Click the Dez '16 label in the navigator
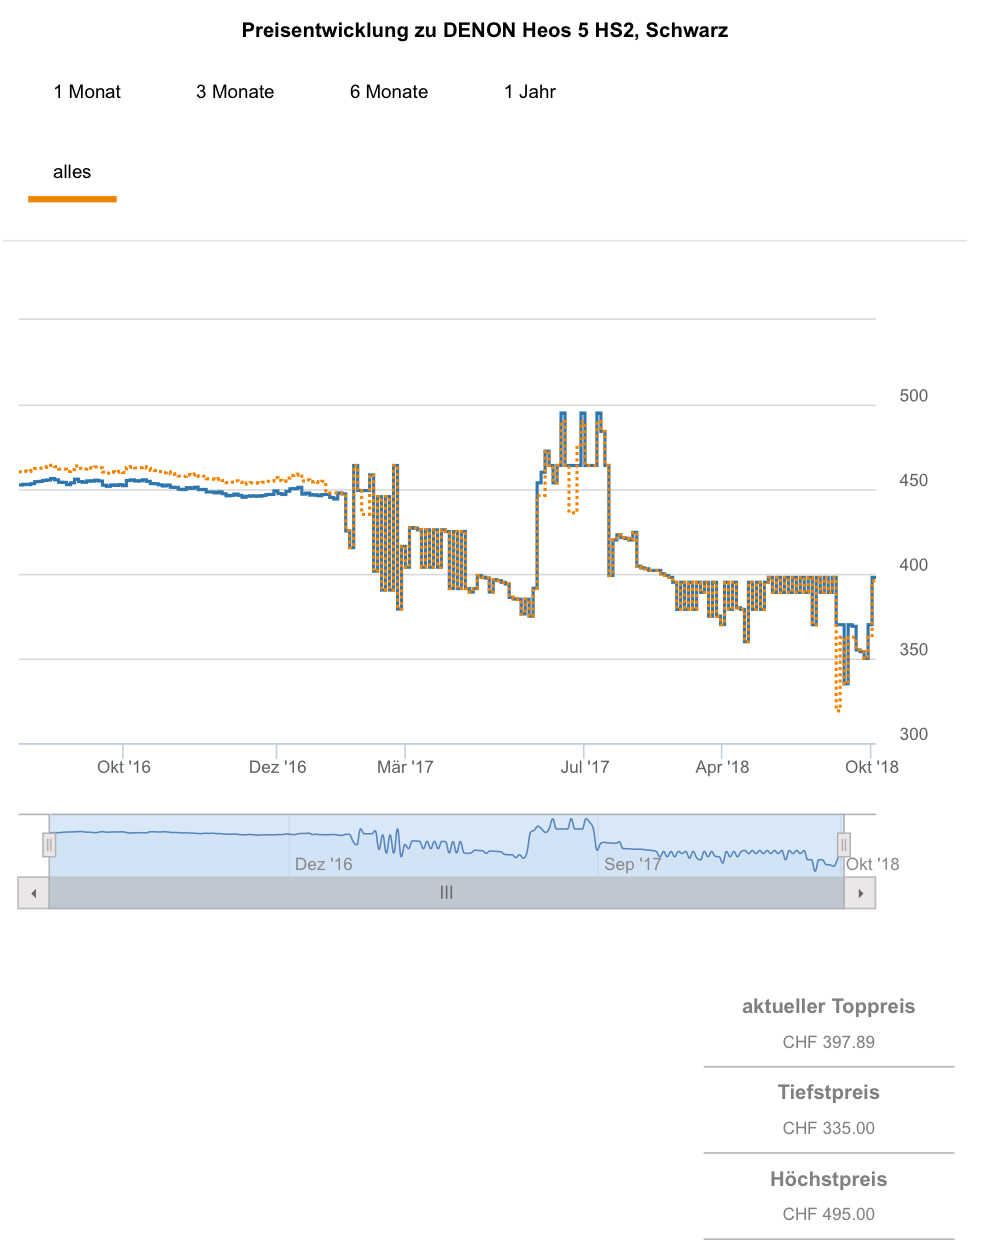This screenshot has height=1257, width=984. [x=323, y=864]
